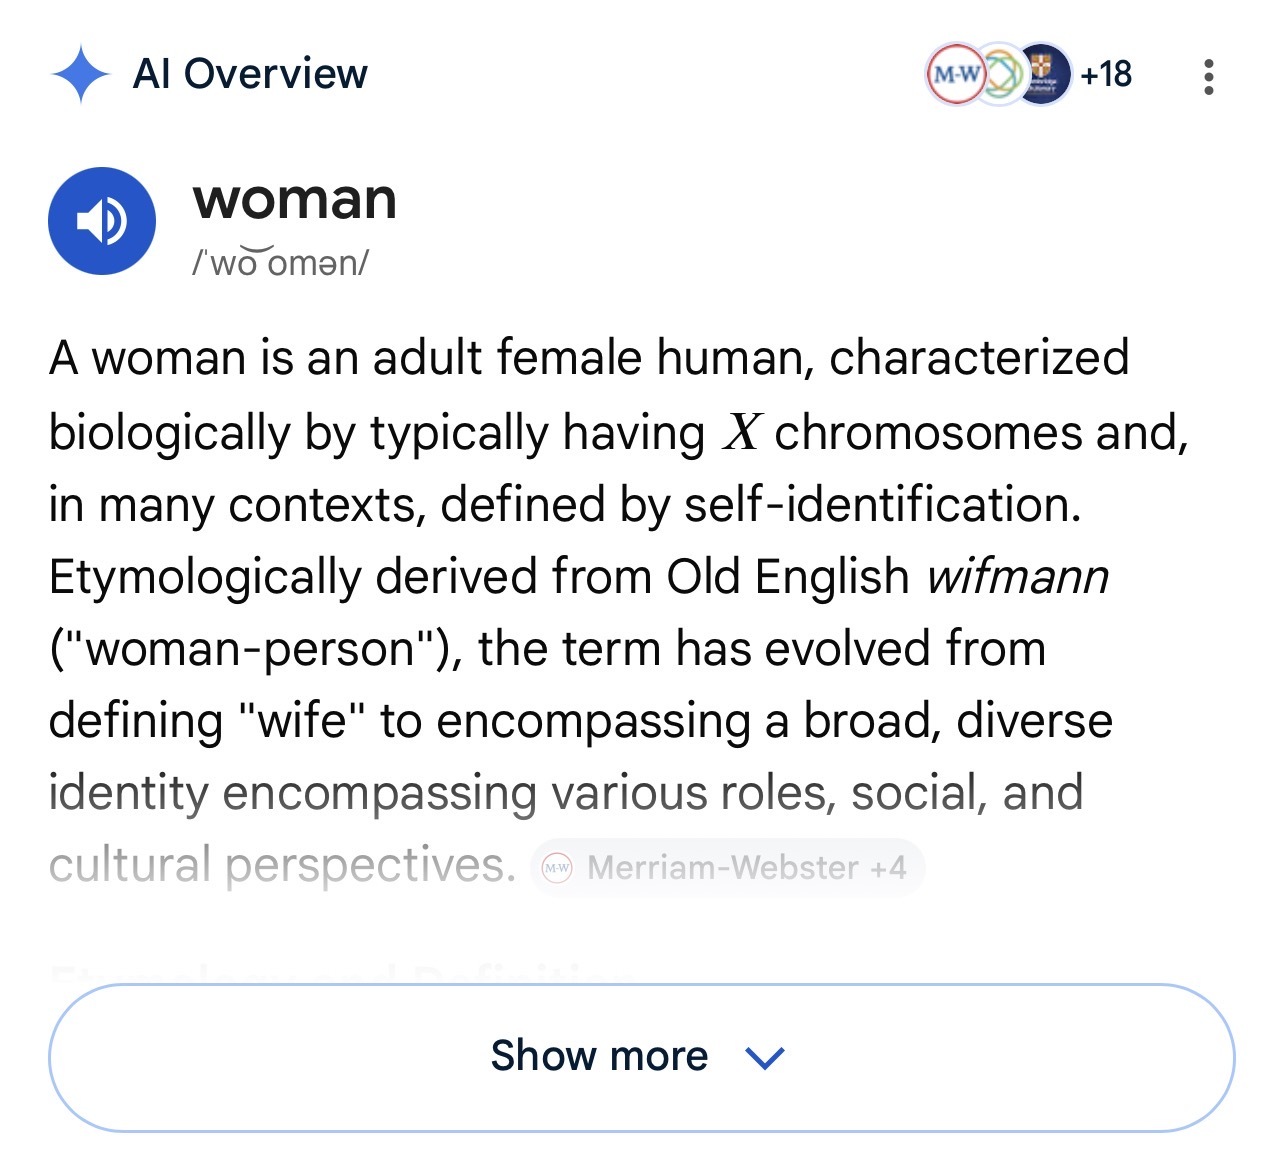Click the blue AI Overview sparkle icon
The image size is (1284, 1171).
pos(80,75)
